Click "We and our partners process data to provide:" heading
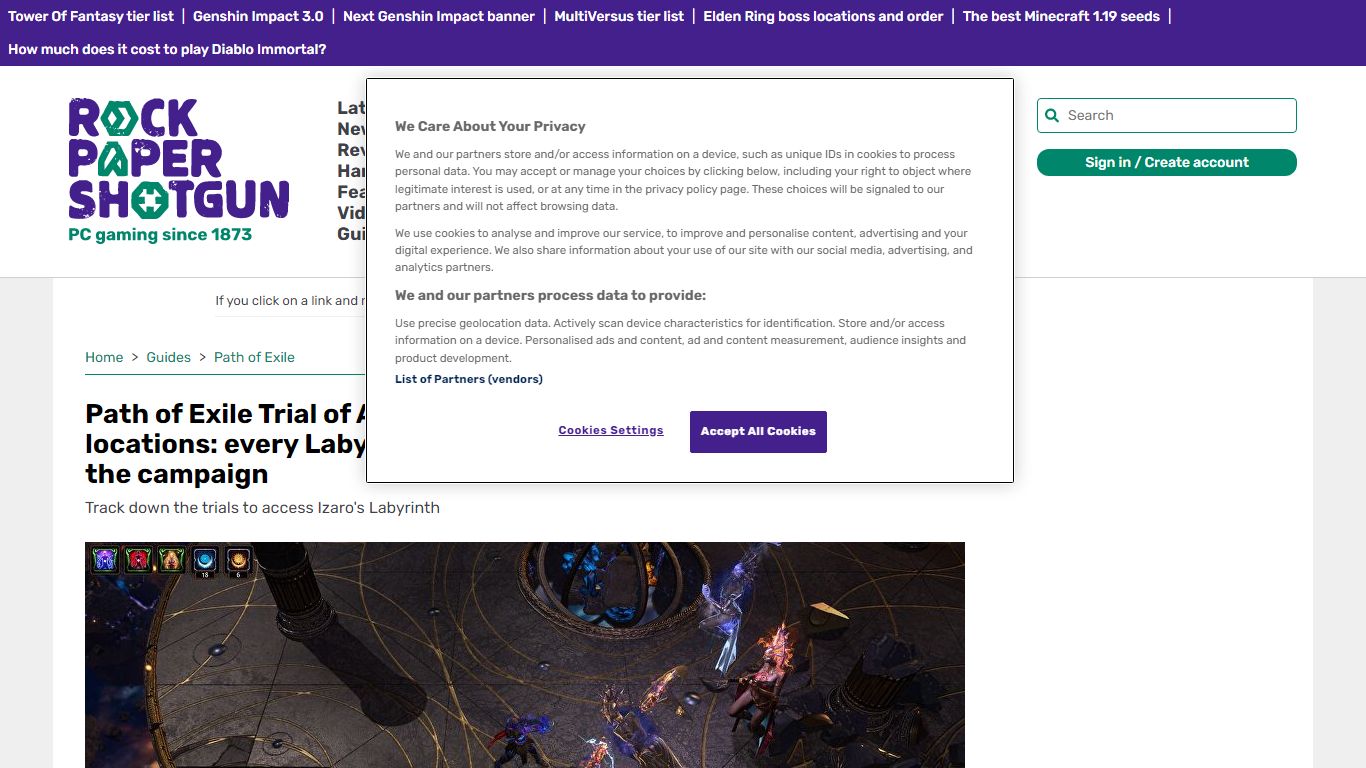 [550, 296]
